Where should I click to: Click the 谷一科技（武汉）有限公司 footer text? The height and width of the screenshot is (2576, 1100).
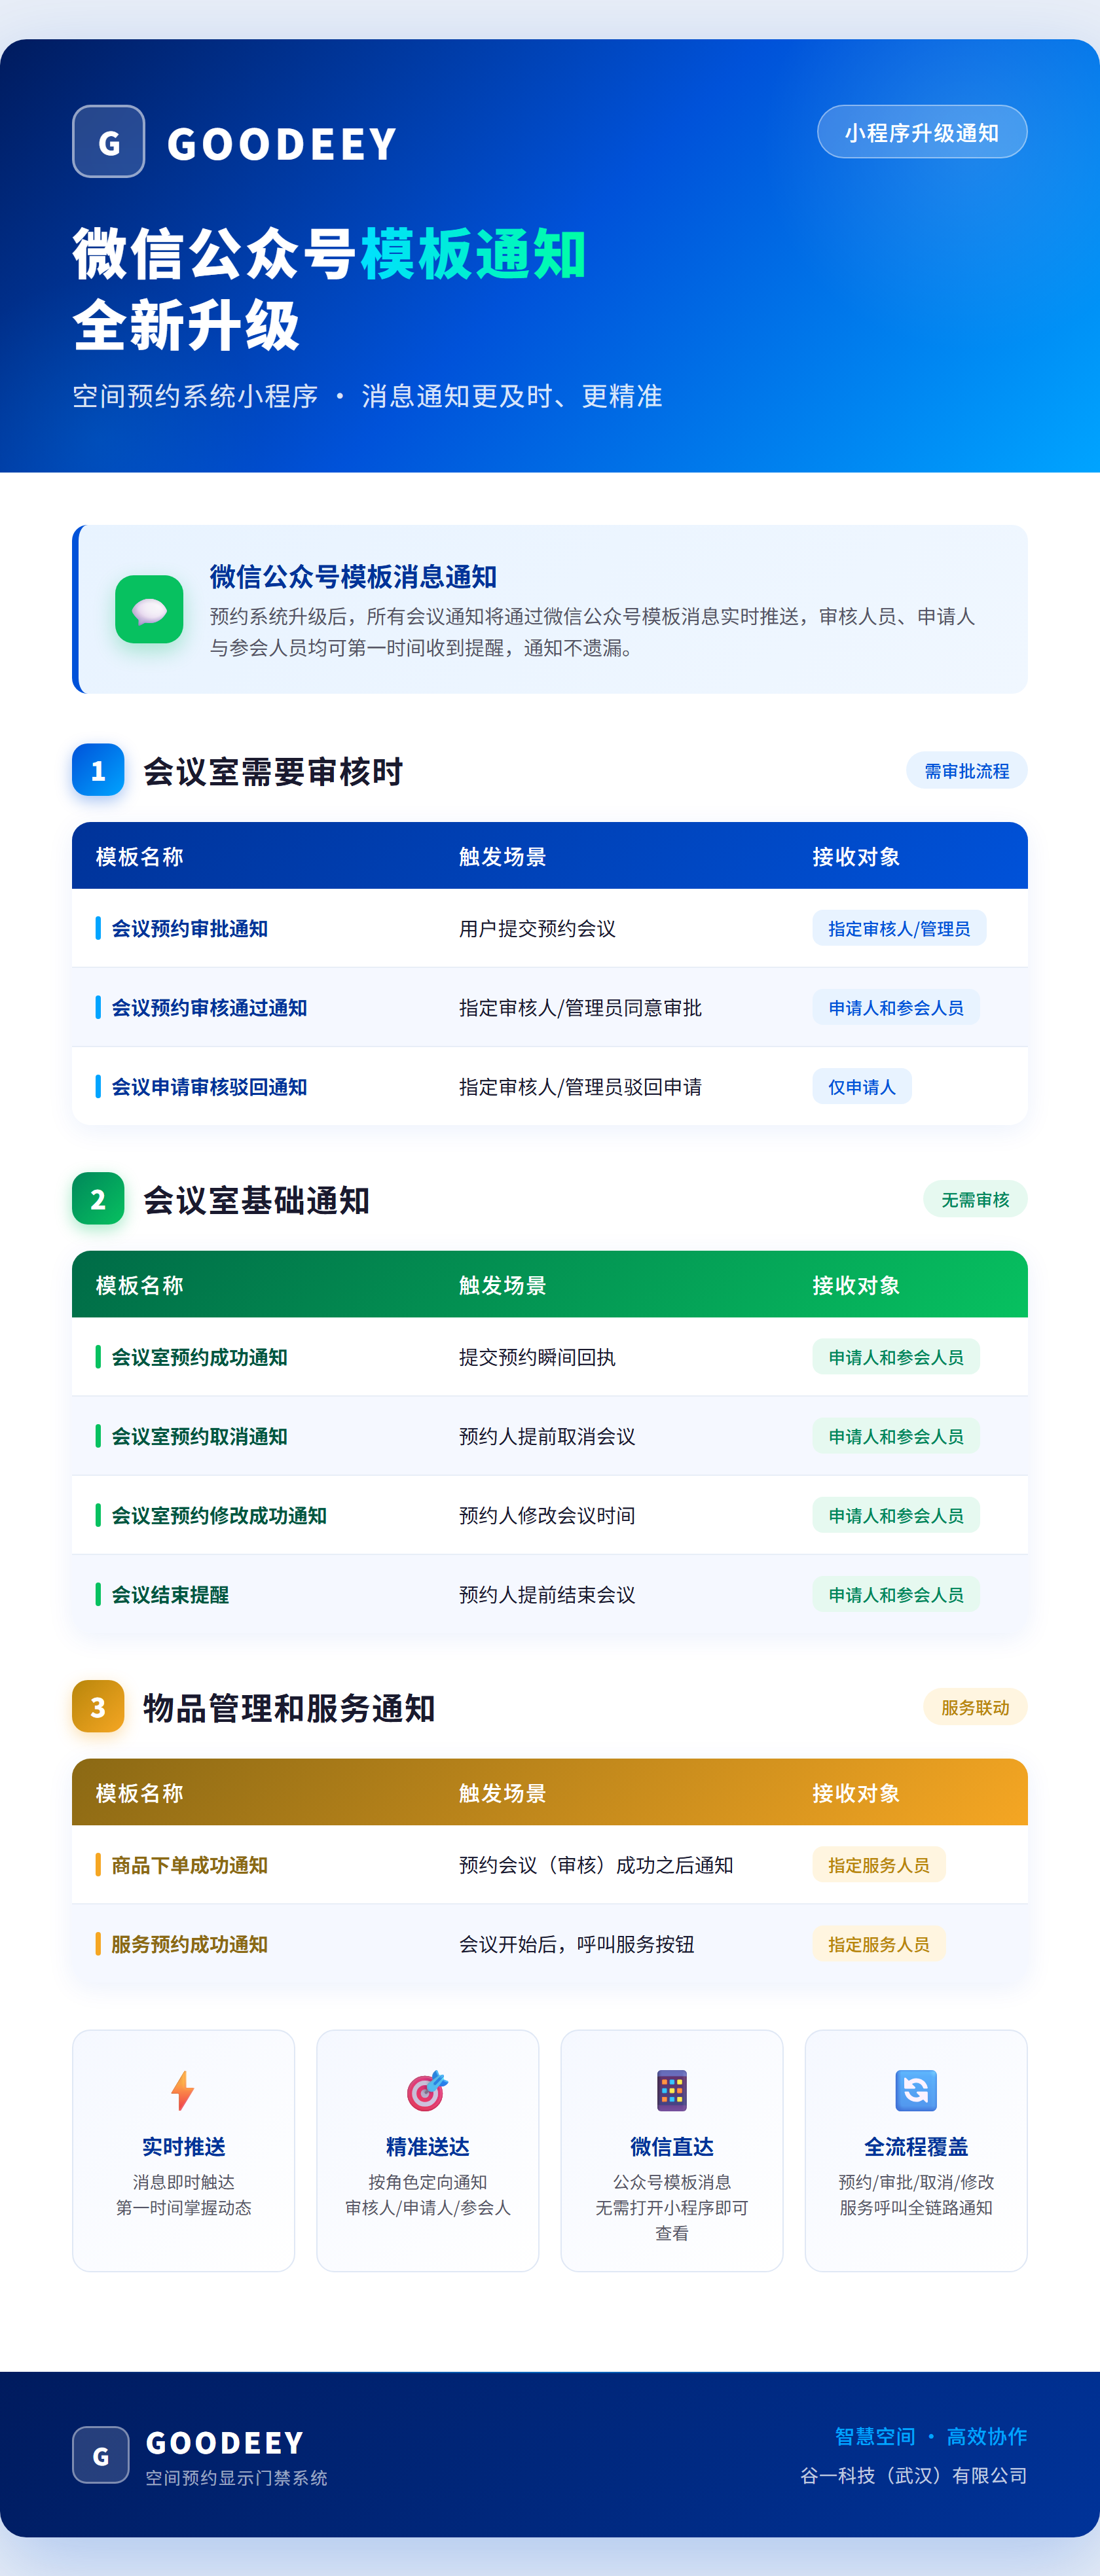point(913,2475)
